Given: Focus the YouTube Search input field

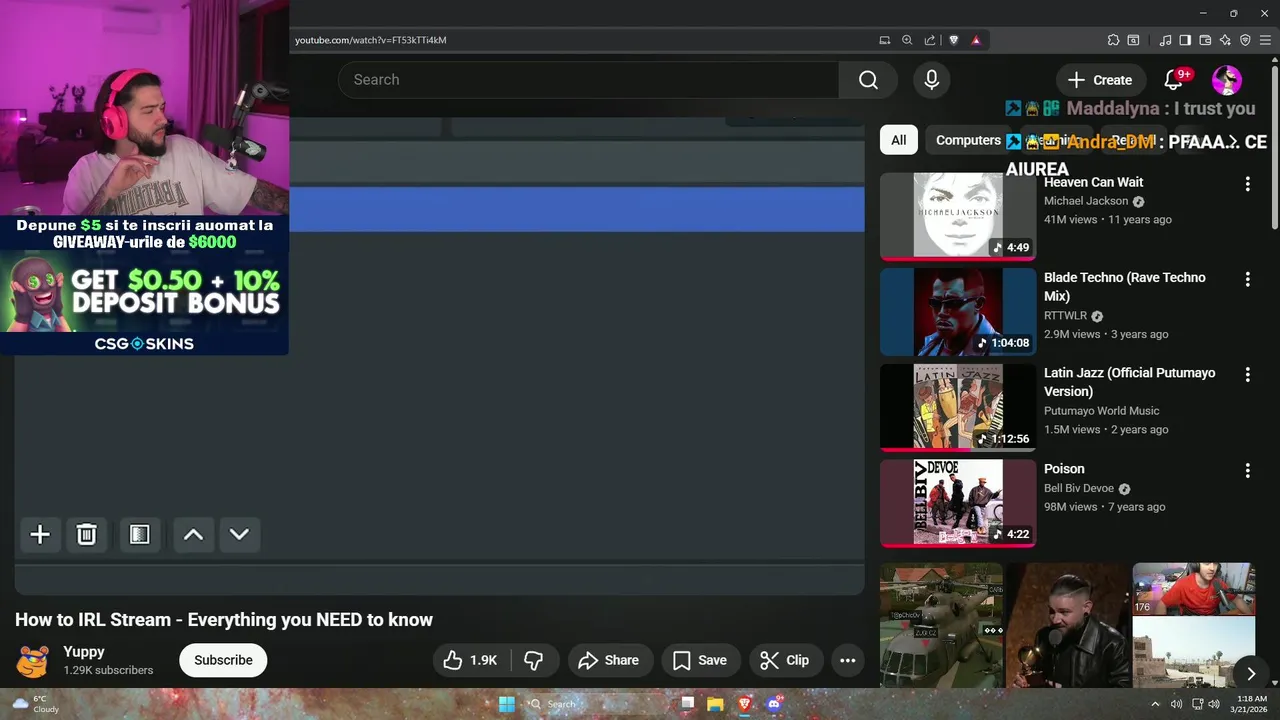Looking at the screenshot, I should point(590,80).
